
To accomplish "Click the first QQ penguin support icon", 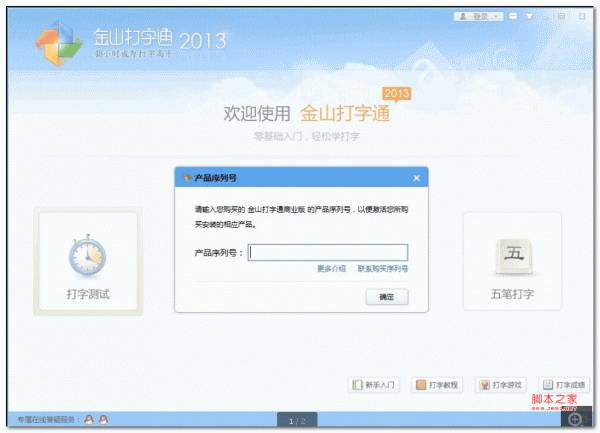I will (x=89, y=420).
